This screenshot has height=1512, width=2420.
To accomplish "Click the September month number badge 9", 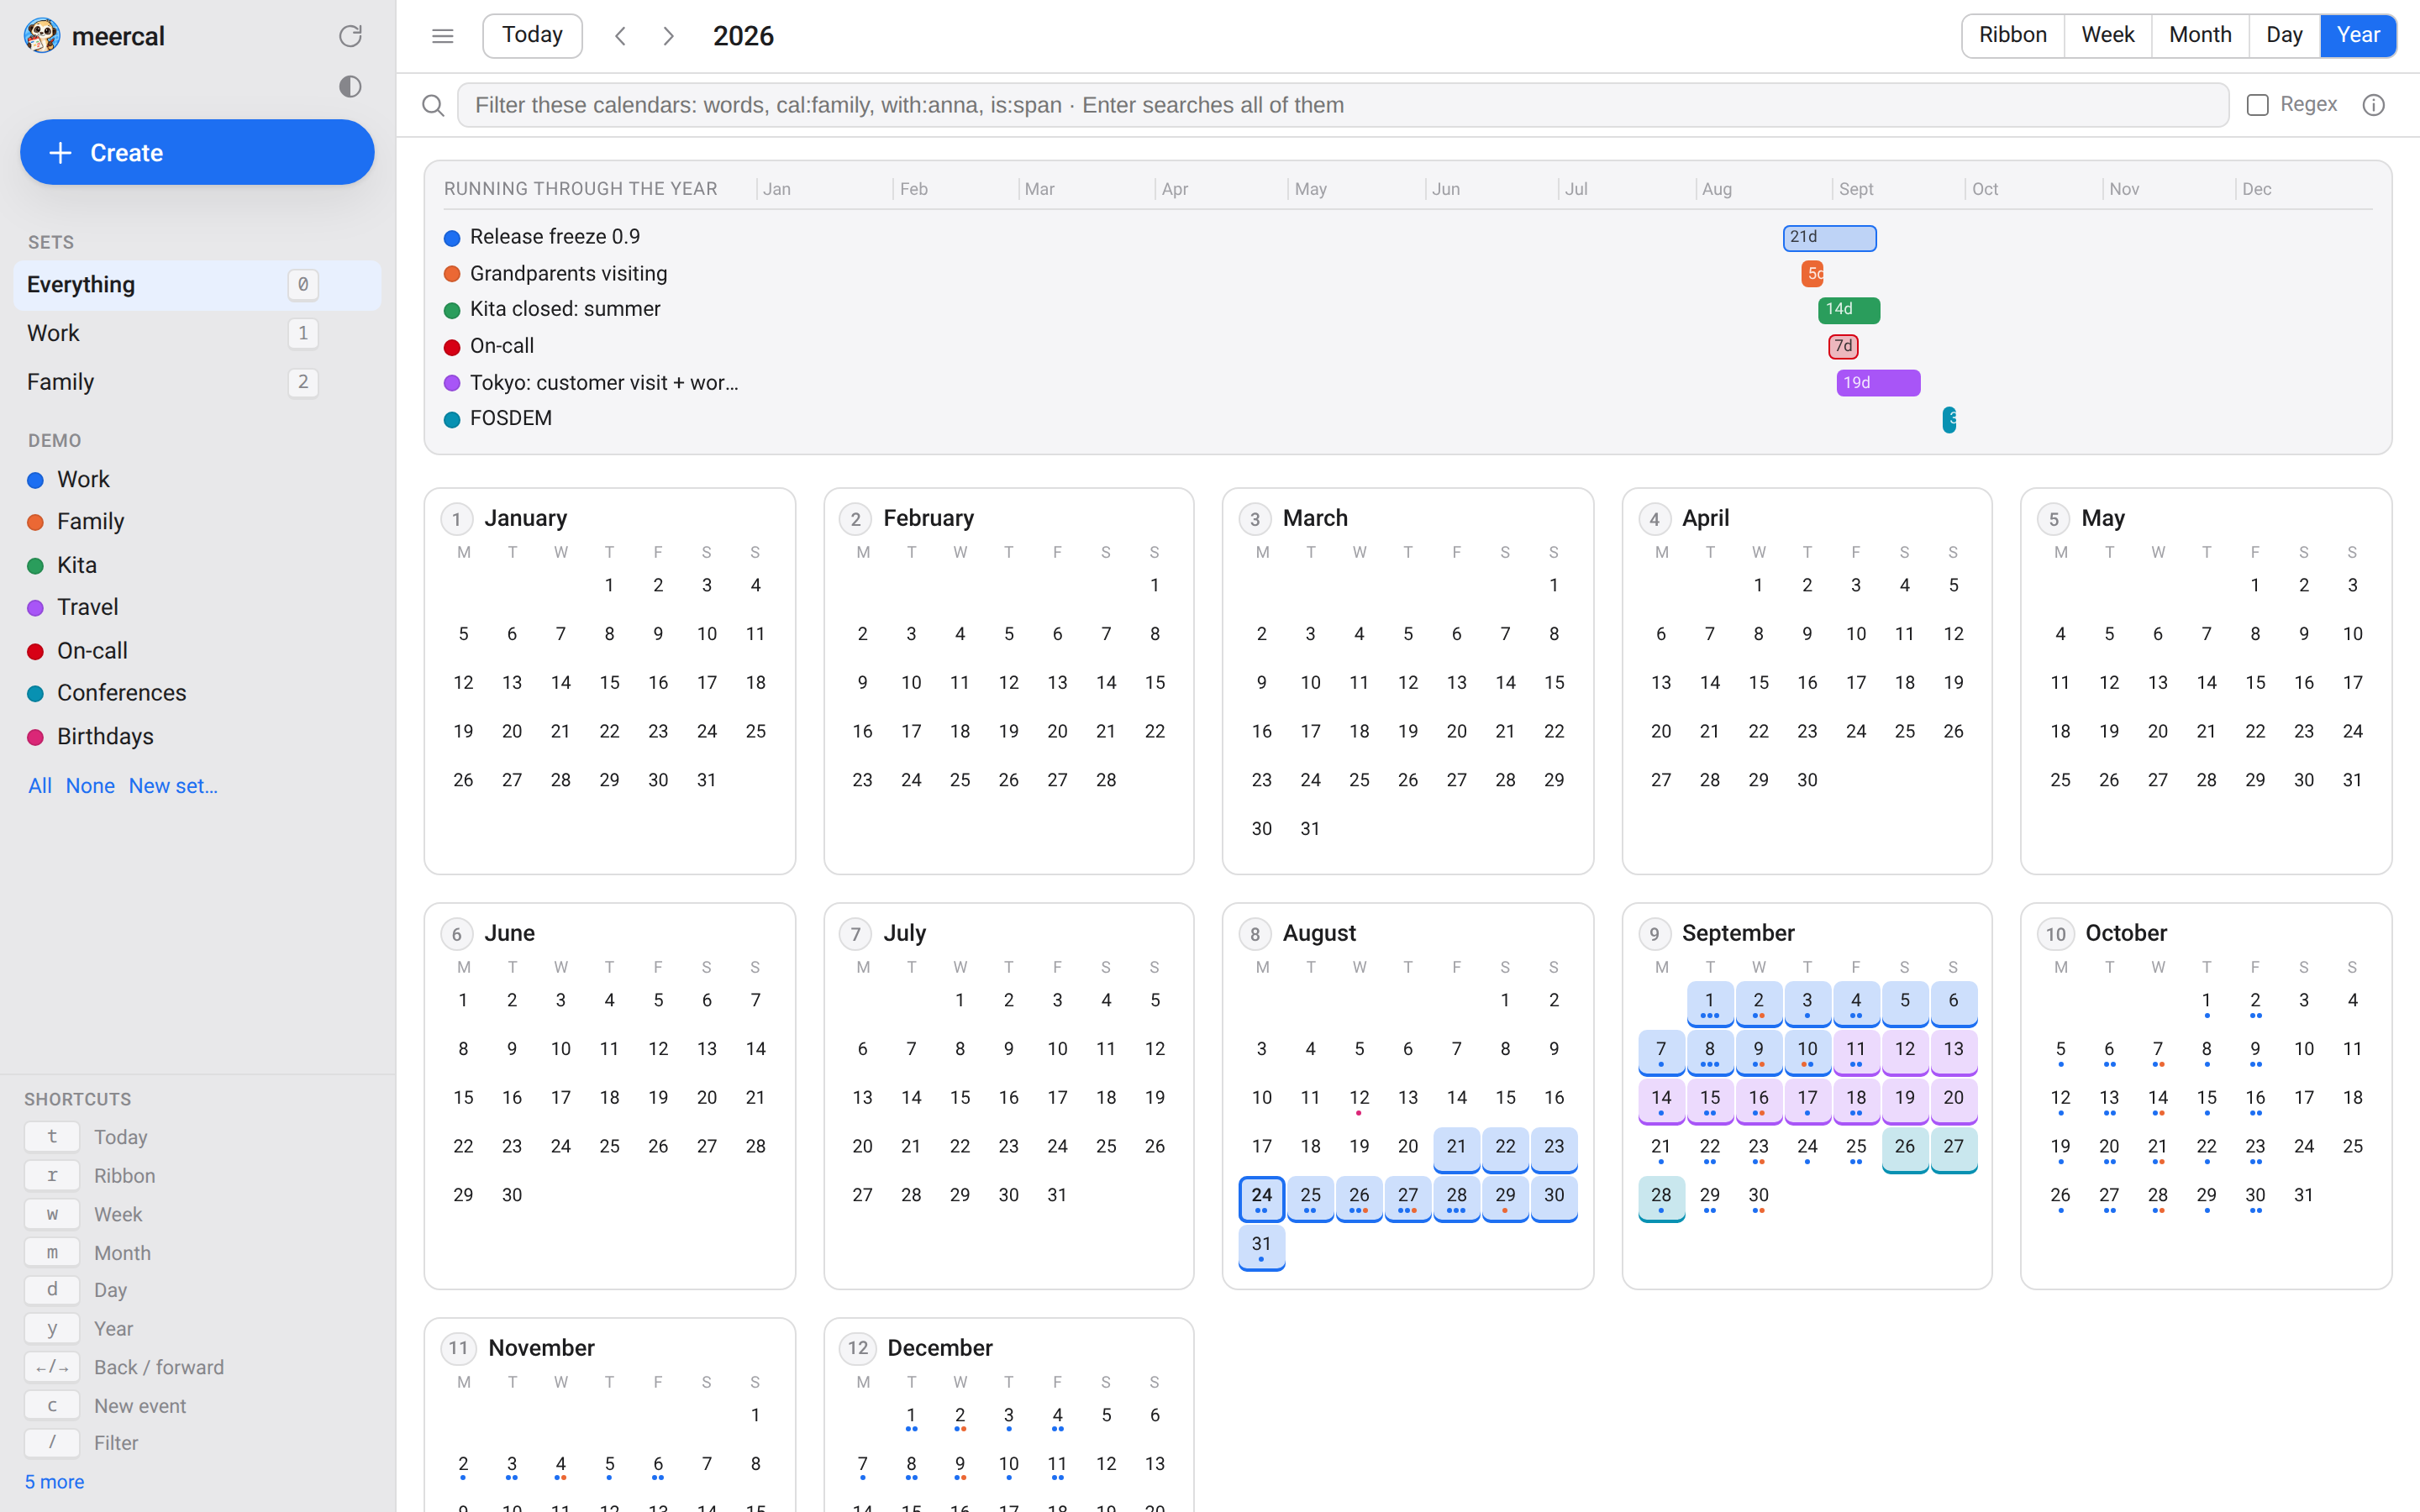I will [x=1654, y=934].
